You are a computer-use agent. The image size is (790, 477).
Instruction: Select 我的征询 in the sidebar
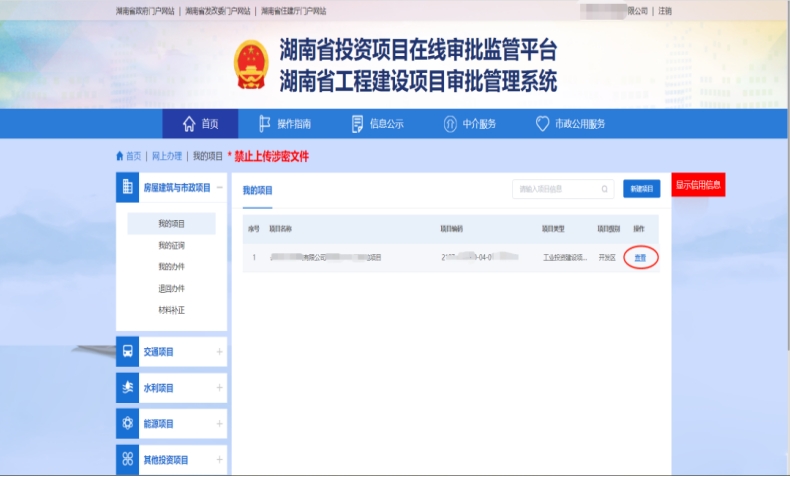coord(171,245)
